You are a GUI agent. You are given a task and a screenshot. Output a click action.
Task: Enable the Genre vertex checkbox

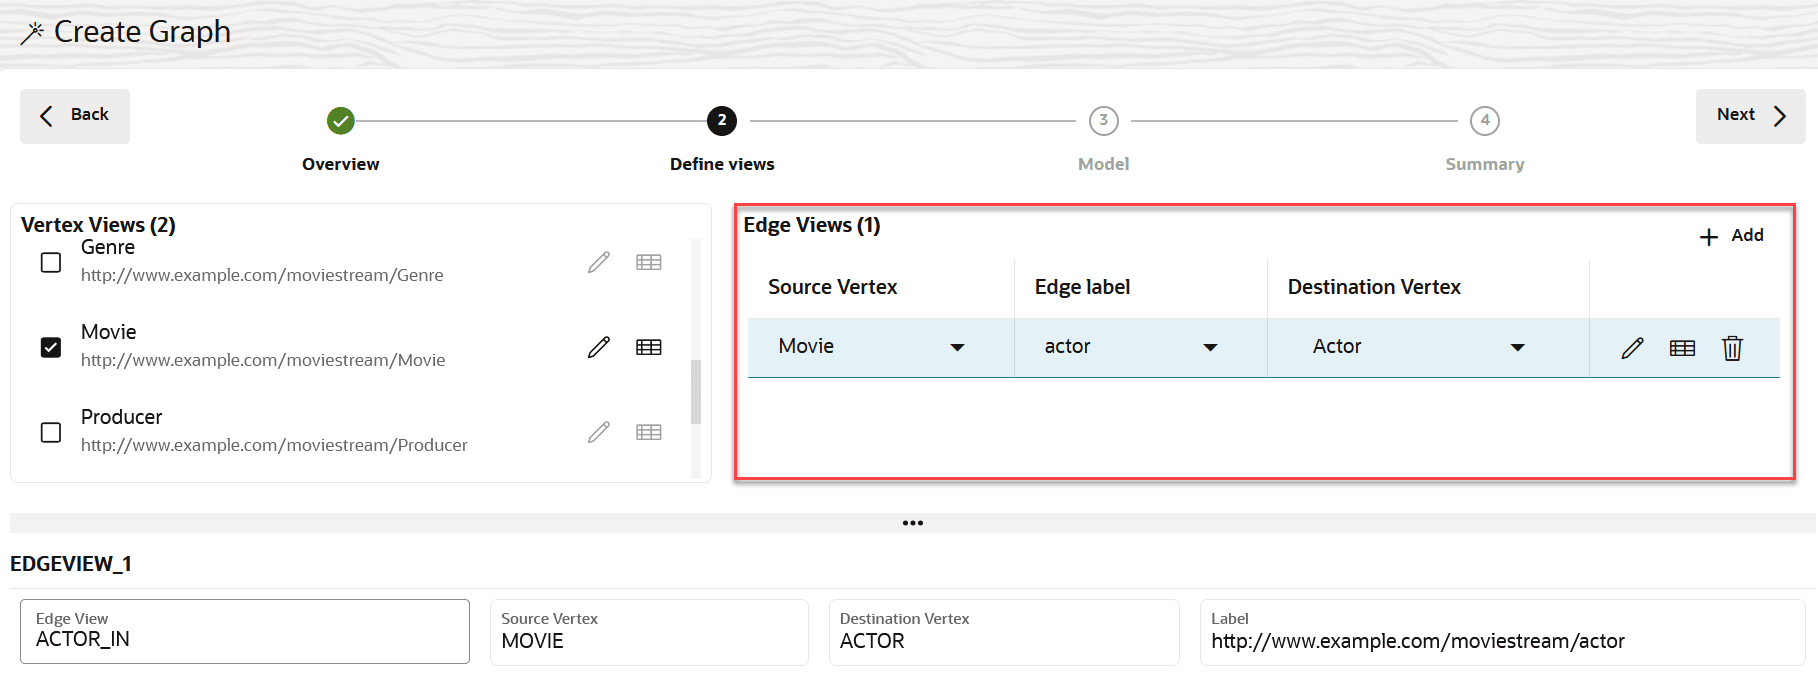click(x=51, y=262)
